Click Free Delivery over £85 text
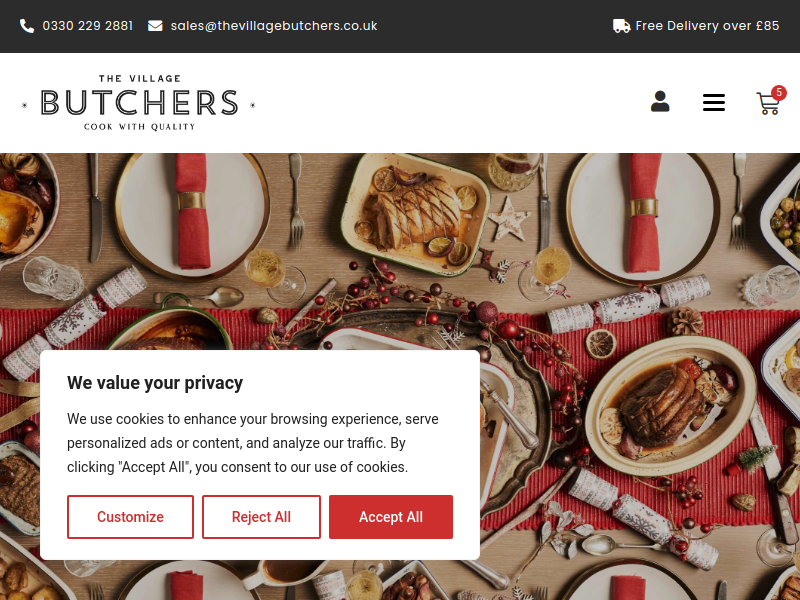The width and height of the screenshot is (800, 600). pyautogui.click(x=707, y=26)
